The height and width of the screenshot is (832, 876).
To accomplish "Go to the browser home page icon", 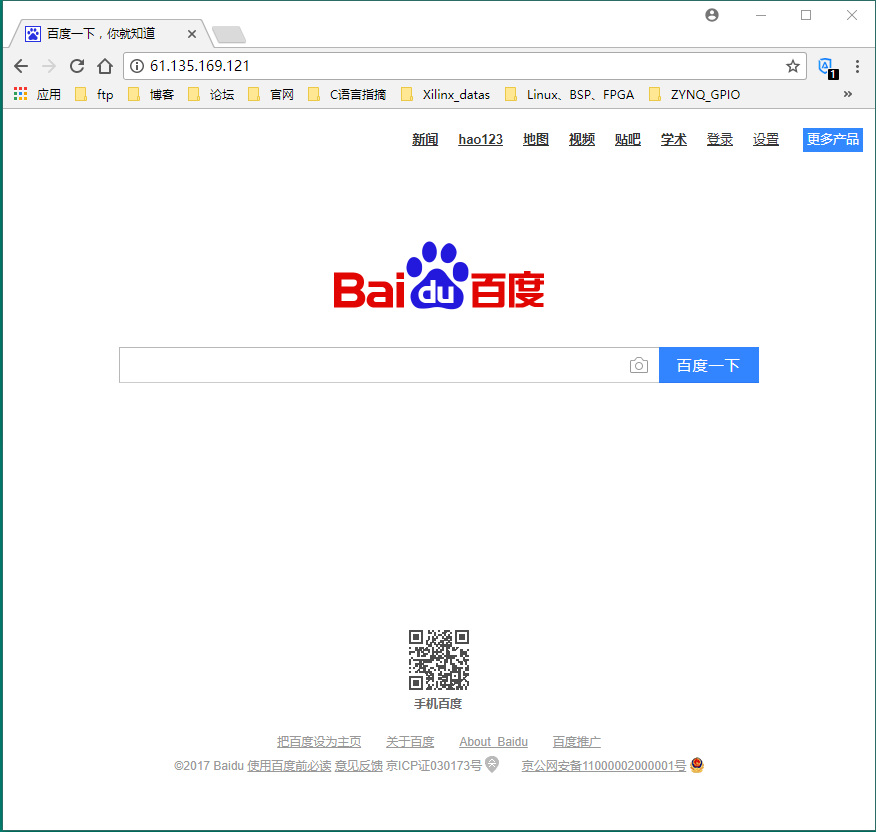I will [105, 66].
